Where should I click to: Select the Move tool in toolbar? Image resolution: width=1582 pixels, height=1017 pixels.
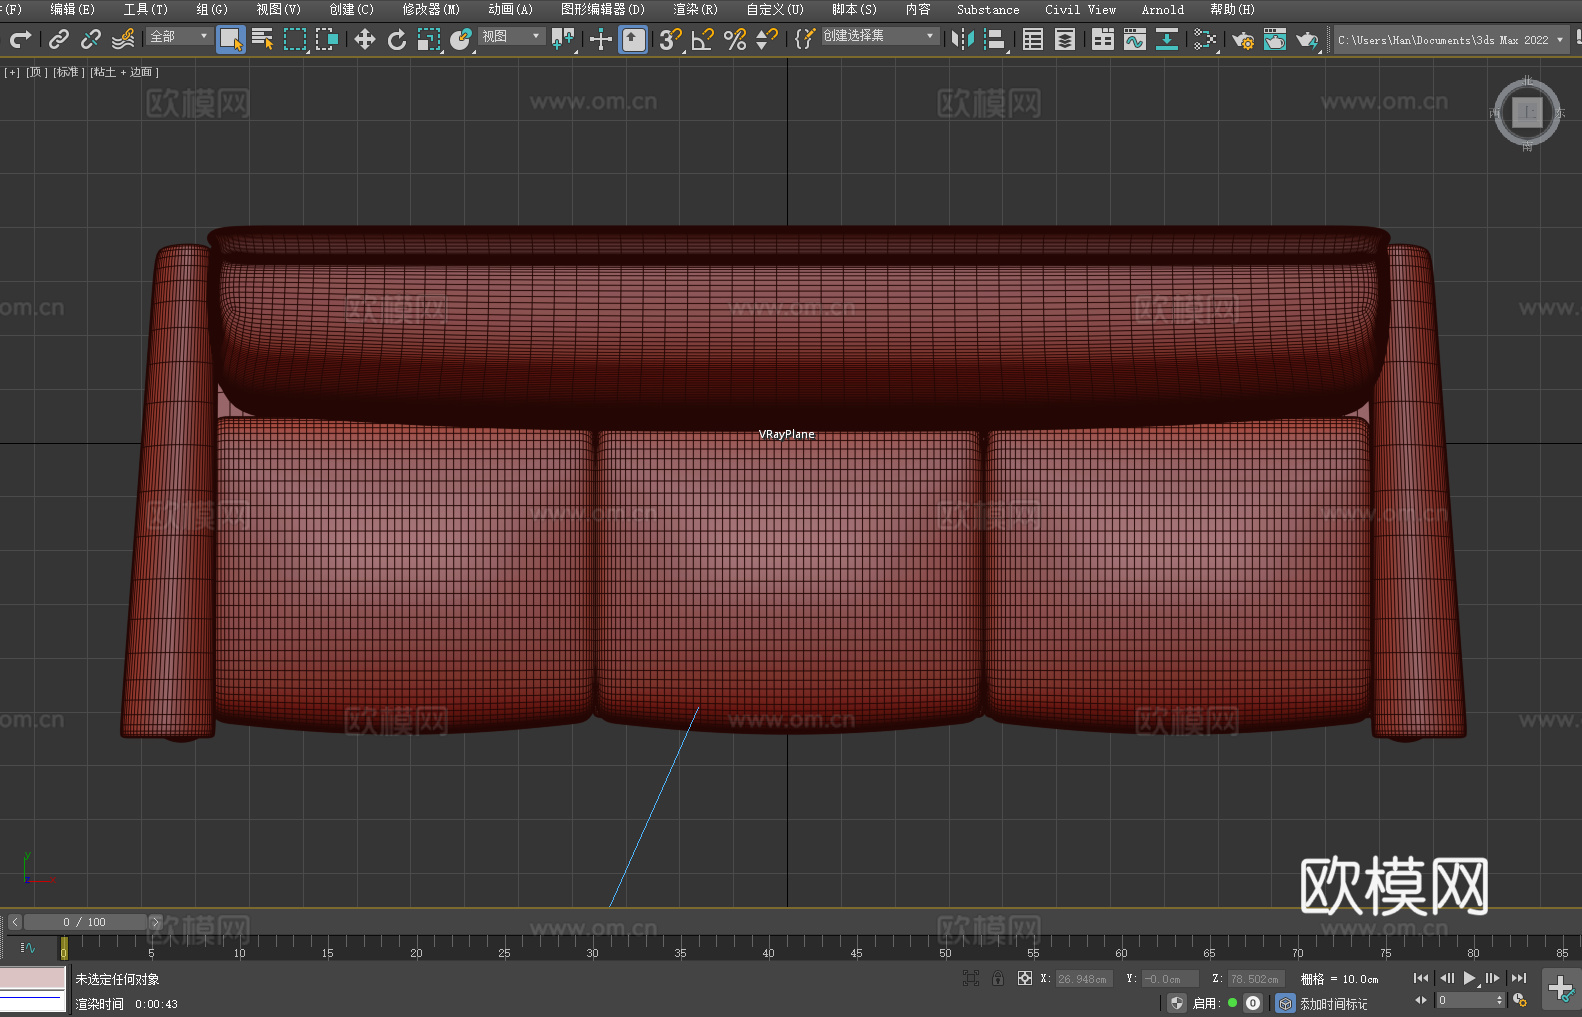(365, 40)
